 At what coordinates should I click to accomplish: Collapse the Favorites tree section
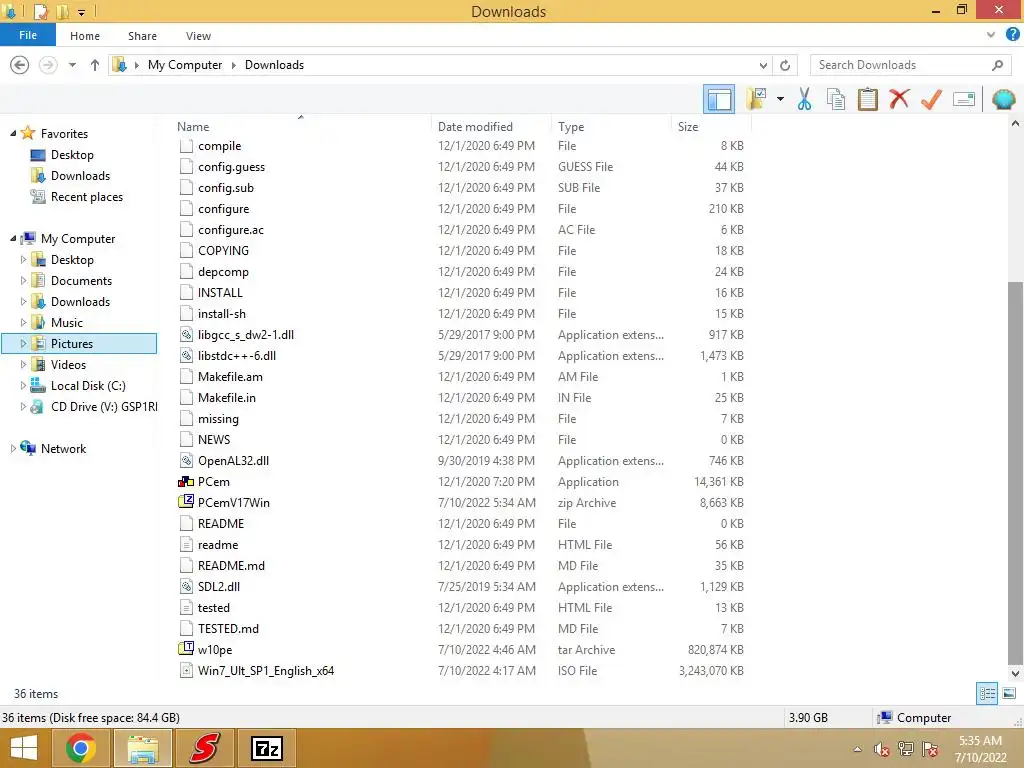click(x=13, y=133)
